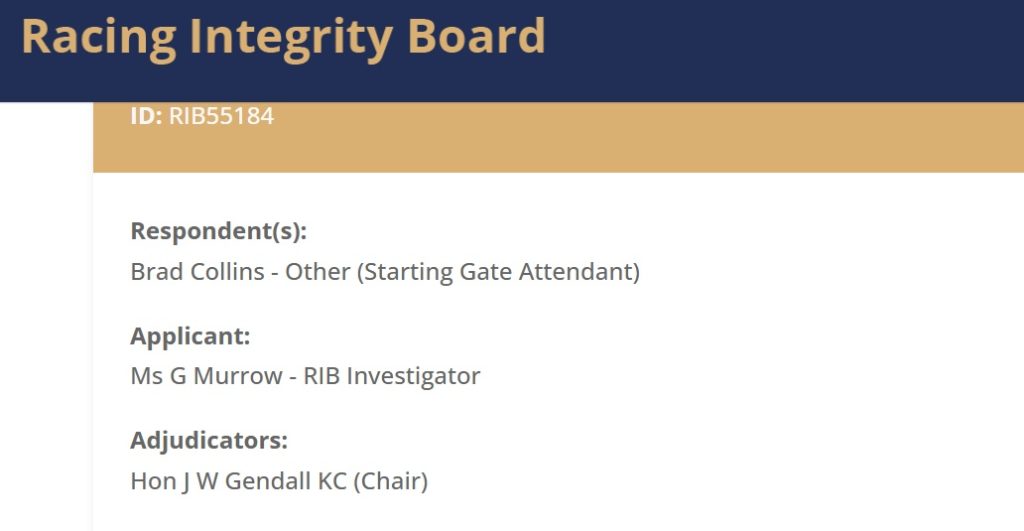This screenshot has width=1024, height=531.
Task: Select the decision number RIB55184
Action: click(x=221, y=116)
